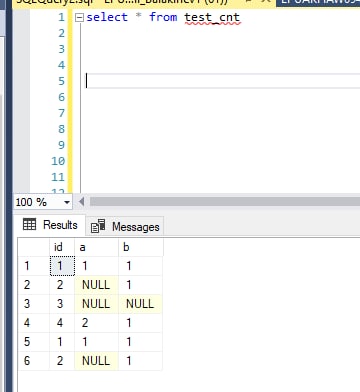Screen dimensions: 360x392
Task: Place cursor on editor line 5
Action: tap(223, 81)
